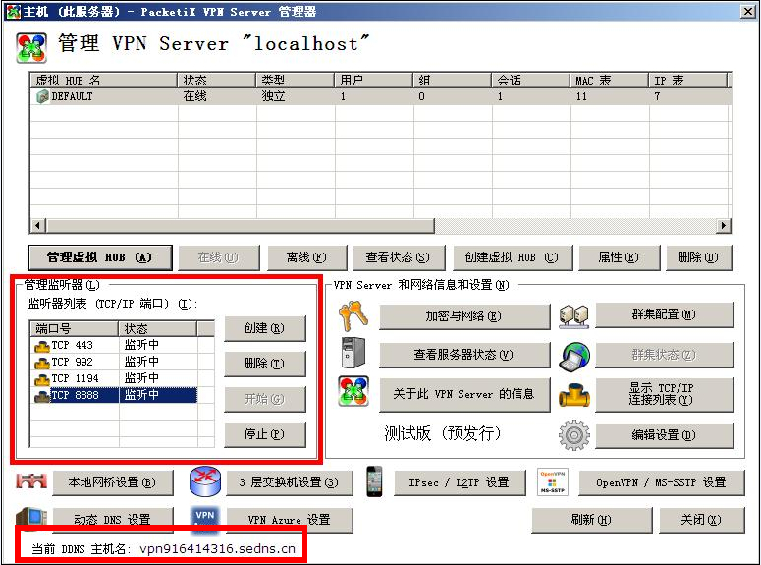Open 加密与网络 settings
Screen dimensions: 761x565
[464, 316]
